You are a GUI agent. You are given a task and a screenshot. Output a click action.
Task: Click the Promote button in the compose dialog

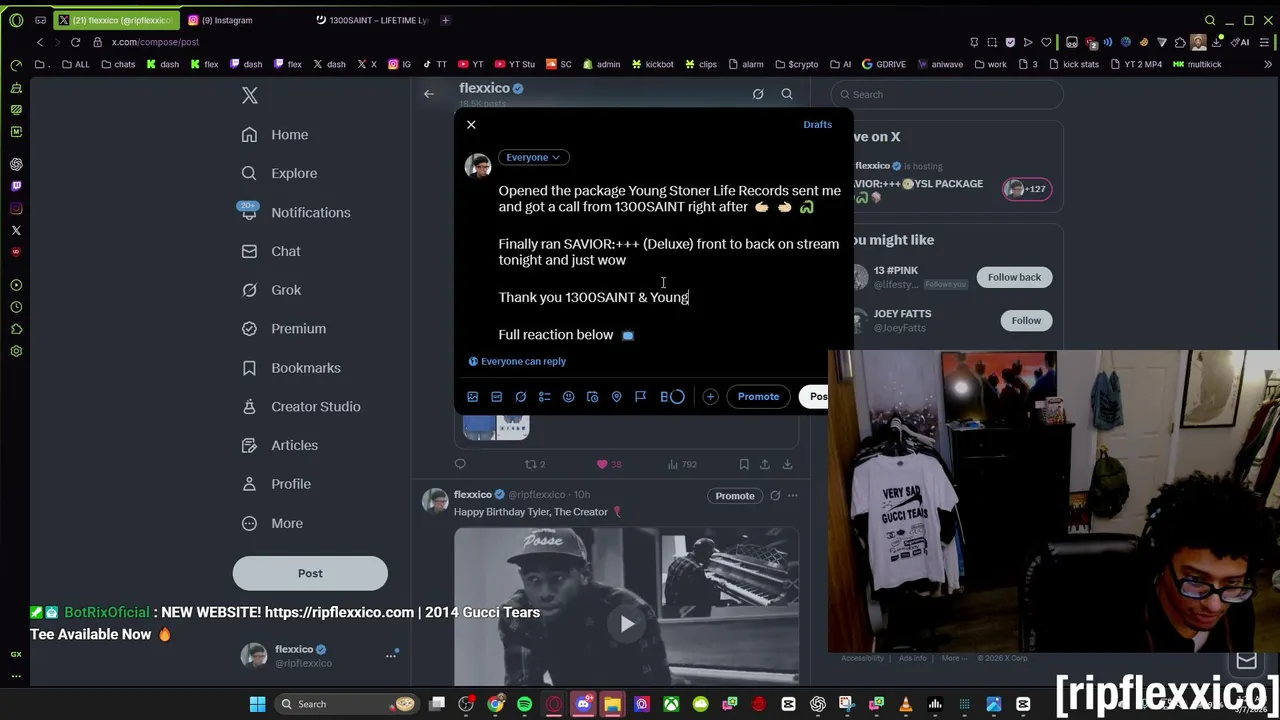point(758,397)
